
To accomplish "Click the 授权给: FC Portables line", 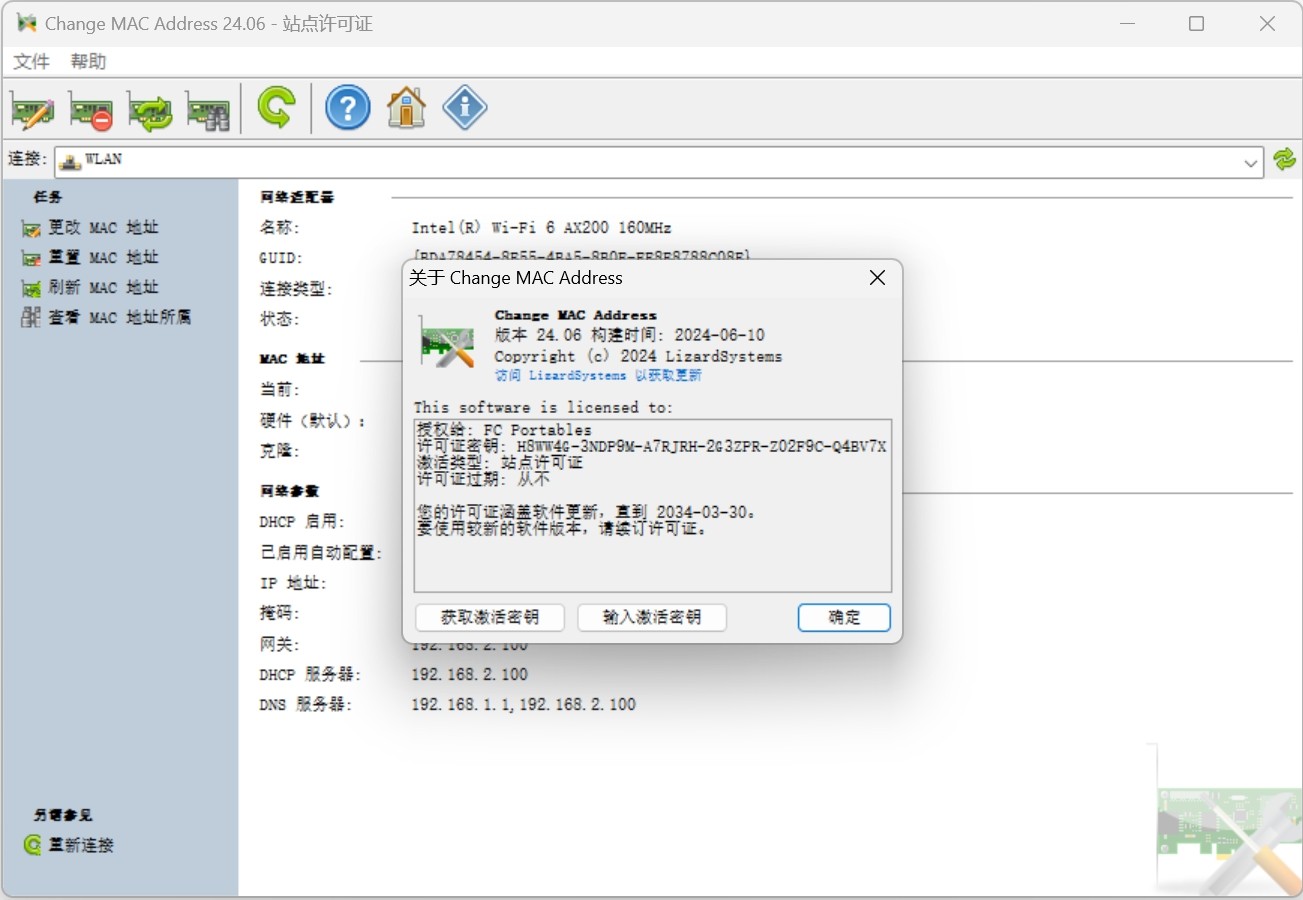I will [504, 430].
